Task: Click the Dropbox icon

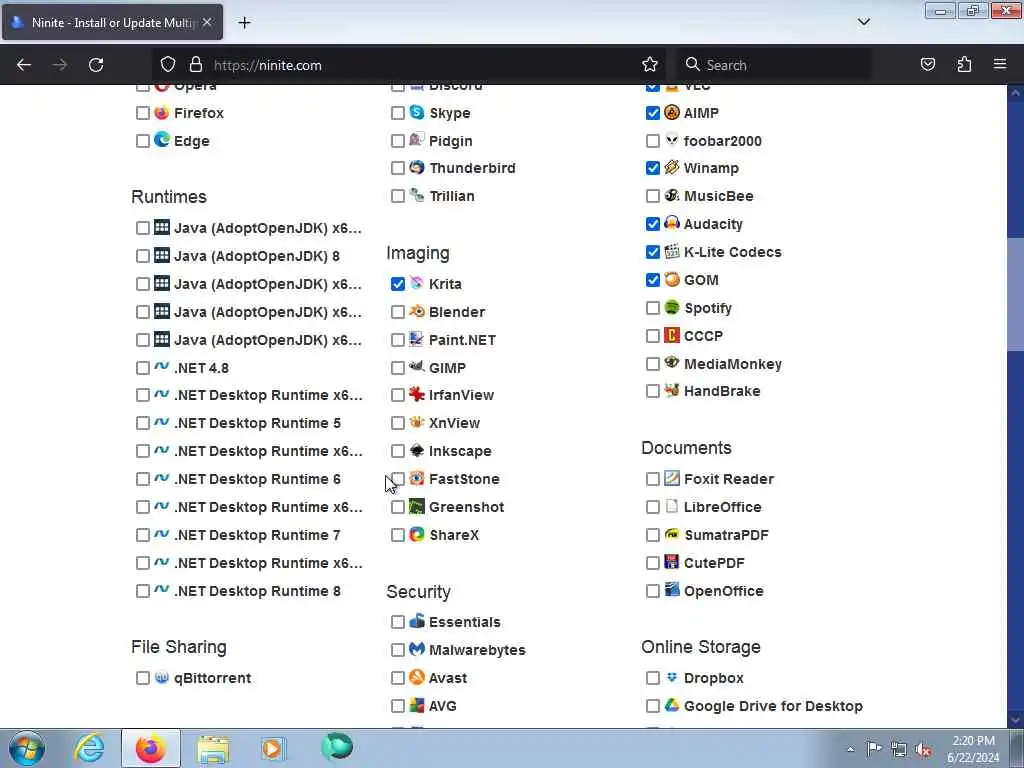Action: 672,677
